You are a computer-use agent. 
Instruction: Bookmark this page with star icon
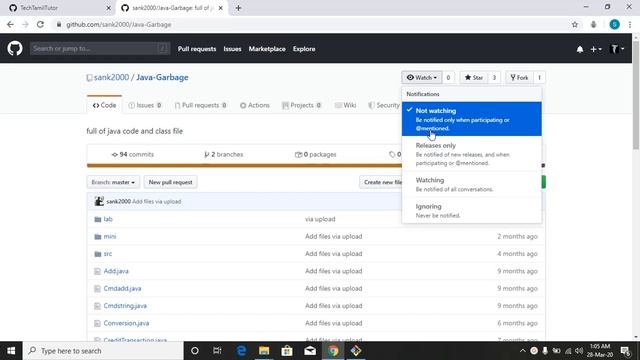click(575, 24)
